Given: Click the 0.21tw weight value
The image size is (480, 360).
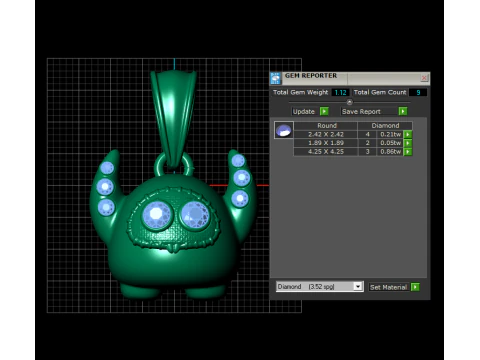Looking at the screenshot, I should pyautogui.click(x=390, y=134).
